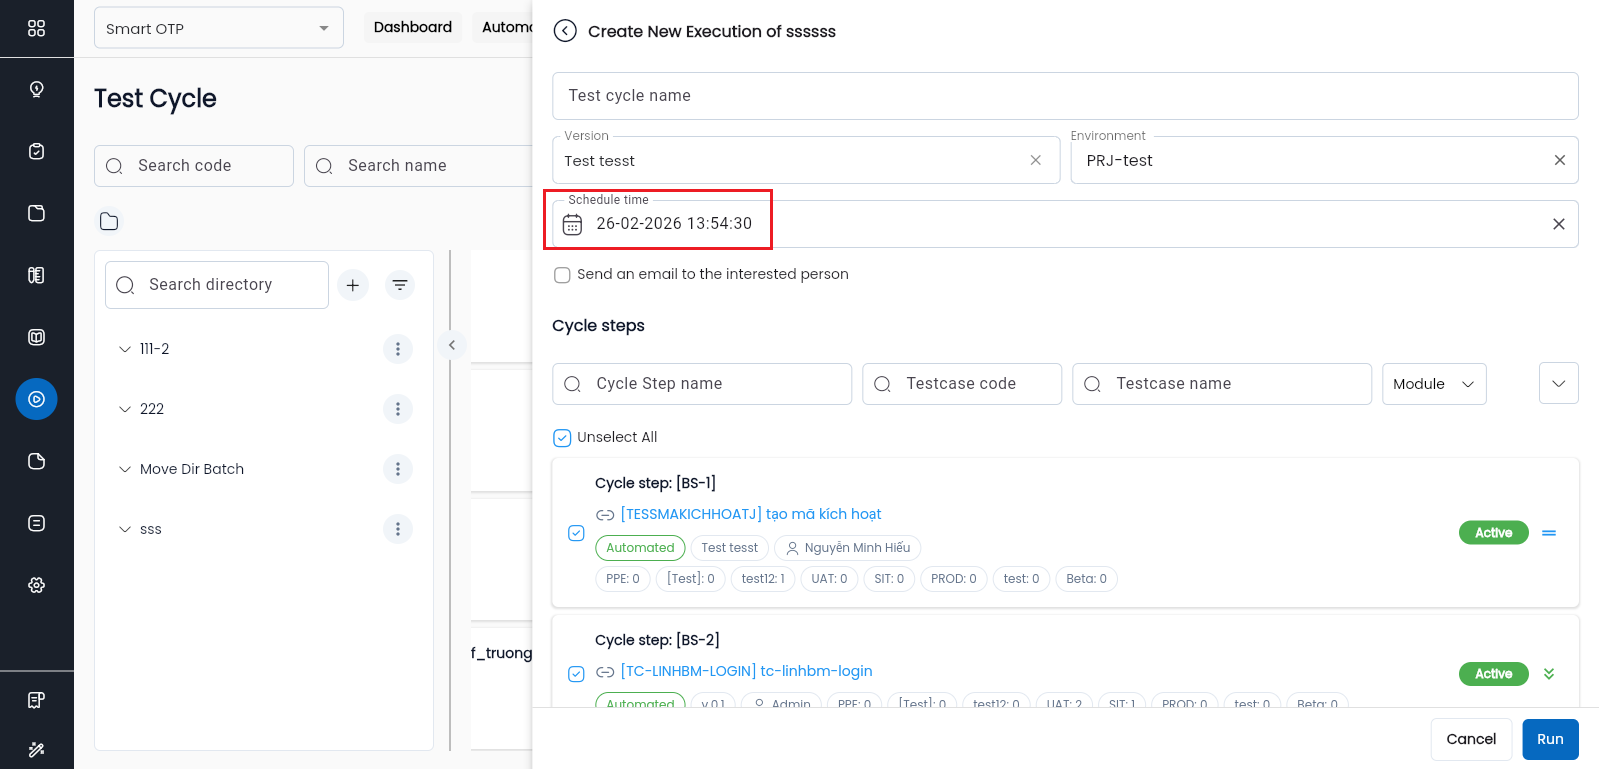The height and width of the screenshot is (769, 1599).
Task: Open the TESSMAKICHHOATJ test case link
Action: 750,514
